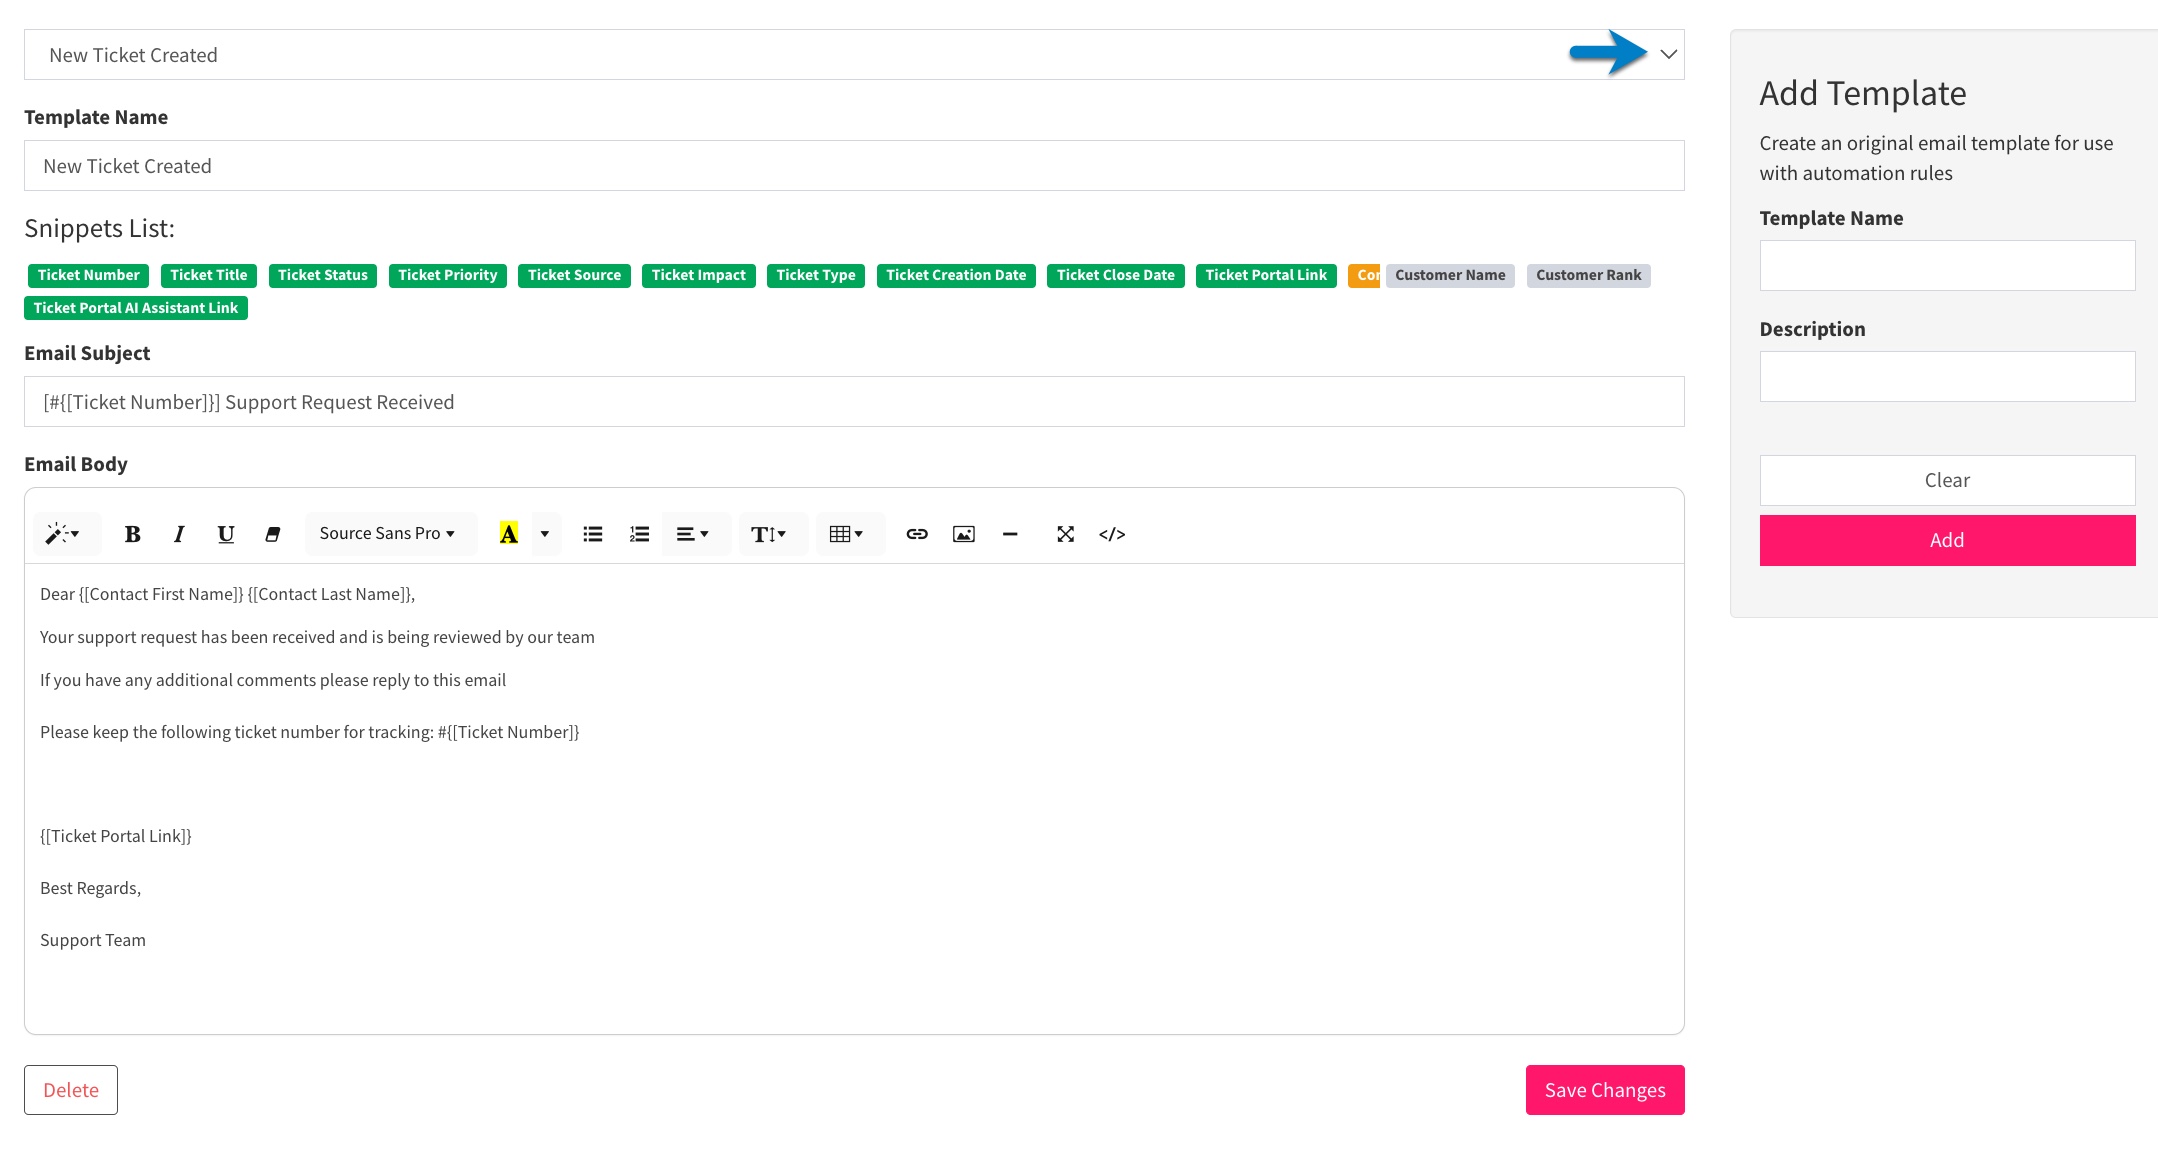Insert the Ticket Impact snippet

(x=699, y=275)
